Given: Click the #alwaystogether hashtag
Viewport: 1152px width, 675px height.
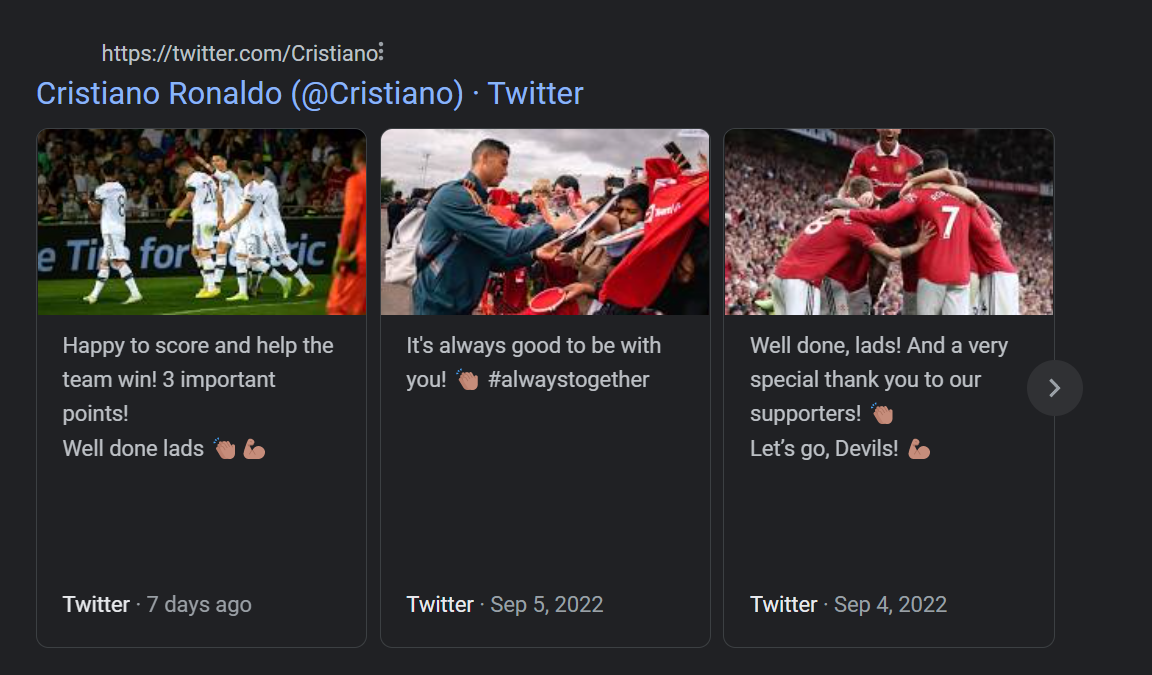Looking at the screenshot, I should tap(569, 380).
